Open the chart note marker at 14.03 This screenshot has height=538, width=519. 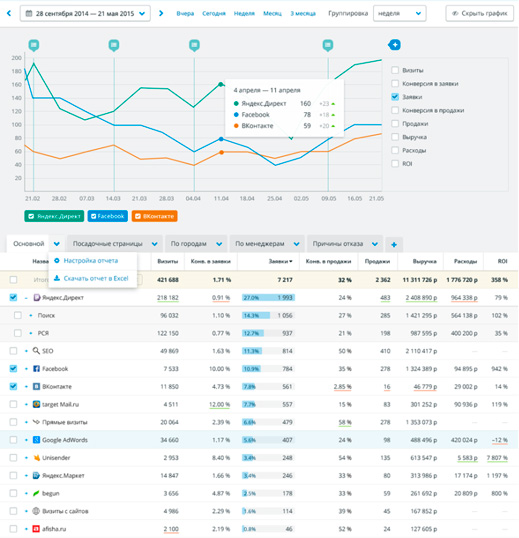coord(114,45)
